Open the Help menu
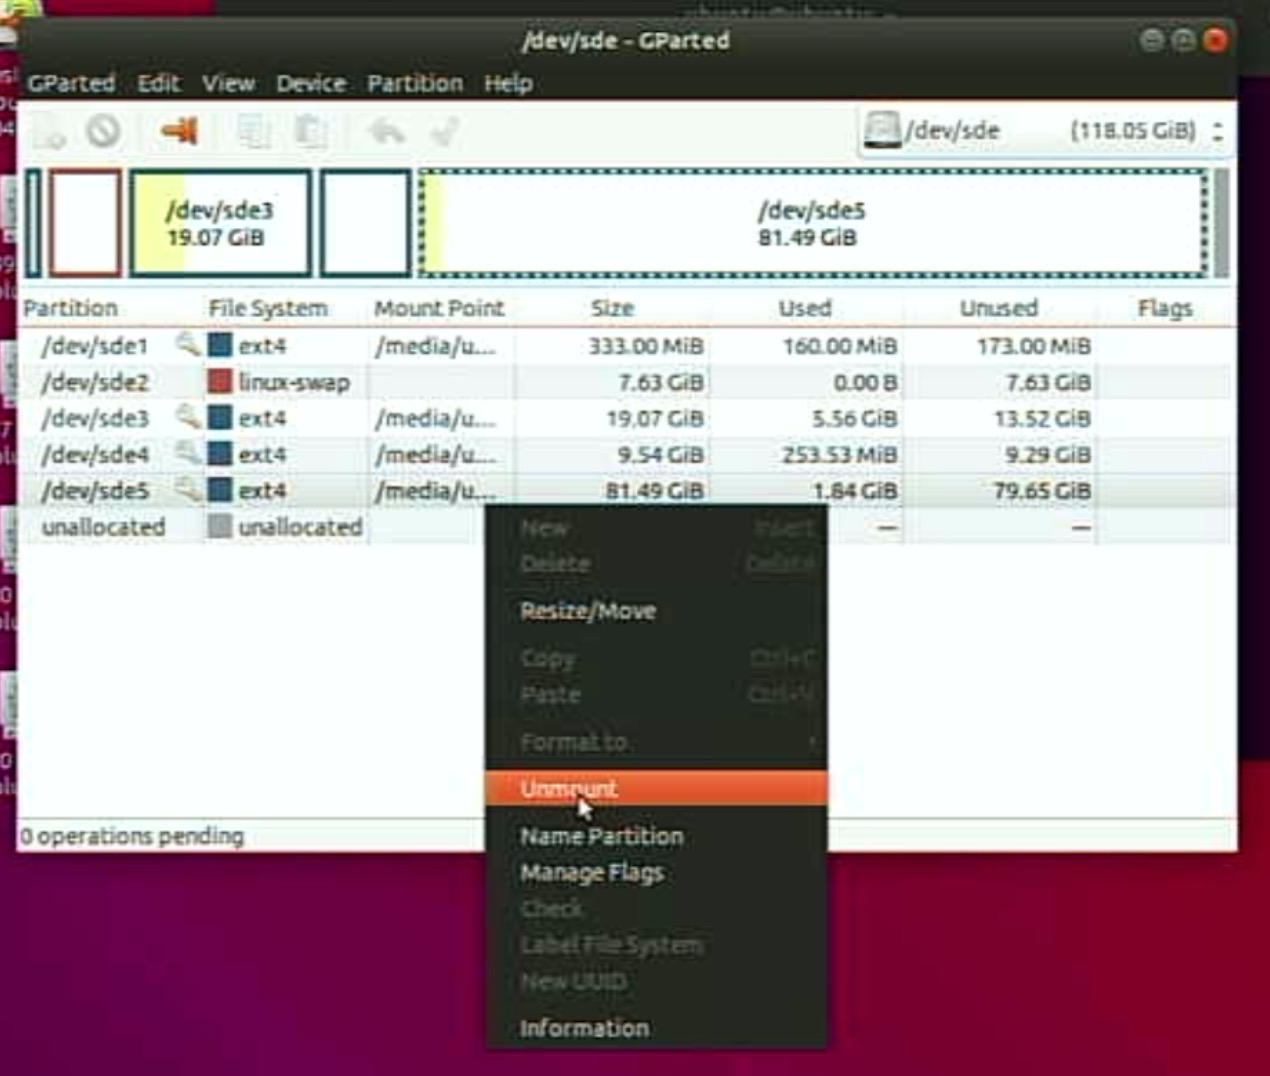This screenshot has height=1076, width=1270. tap(508, 83)
